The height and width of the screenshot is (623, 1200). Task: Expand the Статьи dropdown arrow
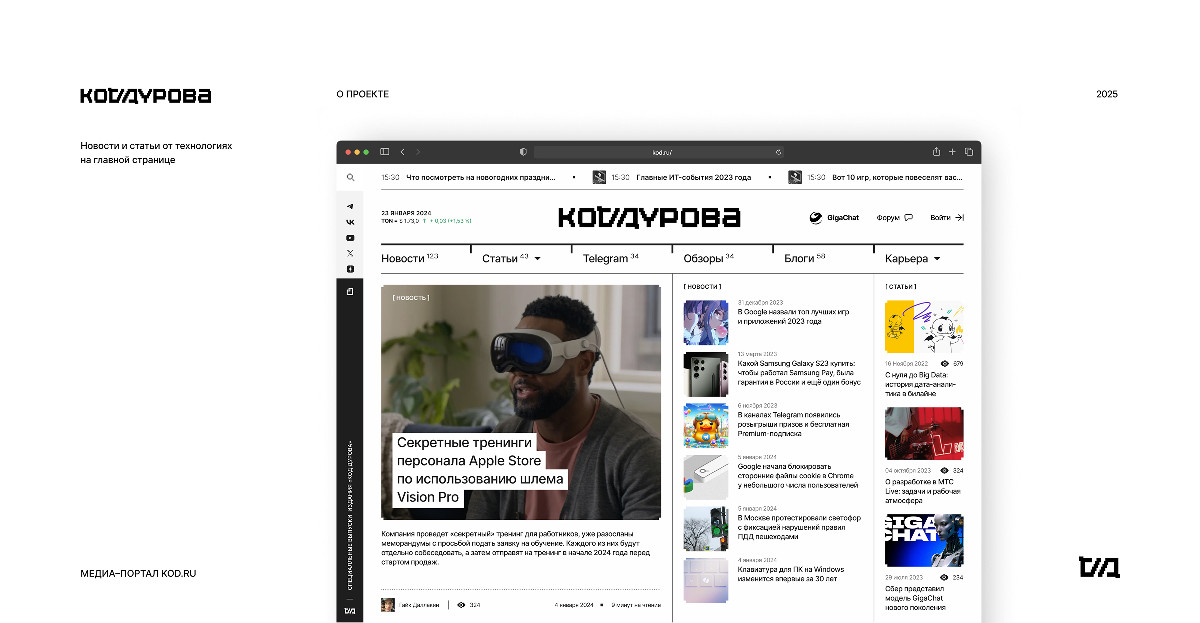pos(537,258)
